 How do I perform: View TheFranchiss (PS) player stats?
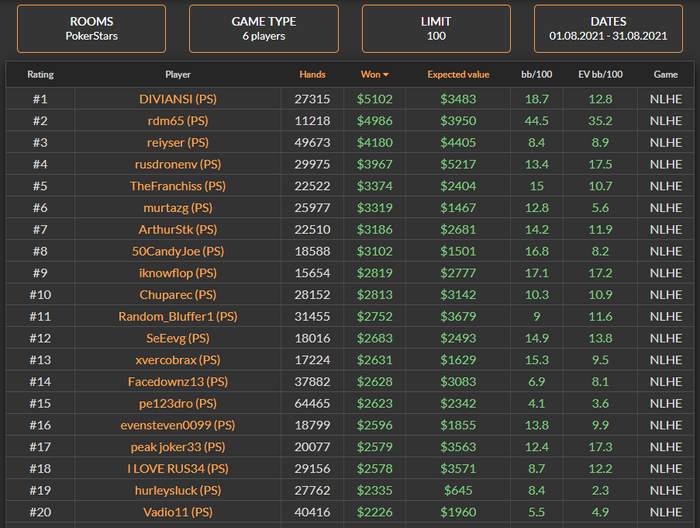pos(177,186)
